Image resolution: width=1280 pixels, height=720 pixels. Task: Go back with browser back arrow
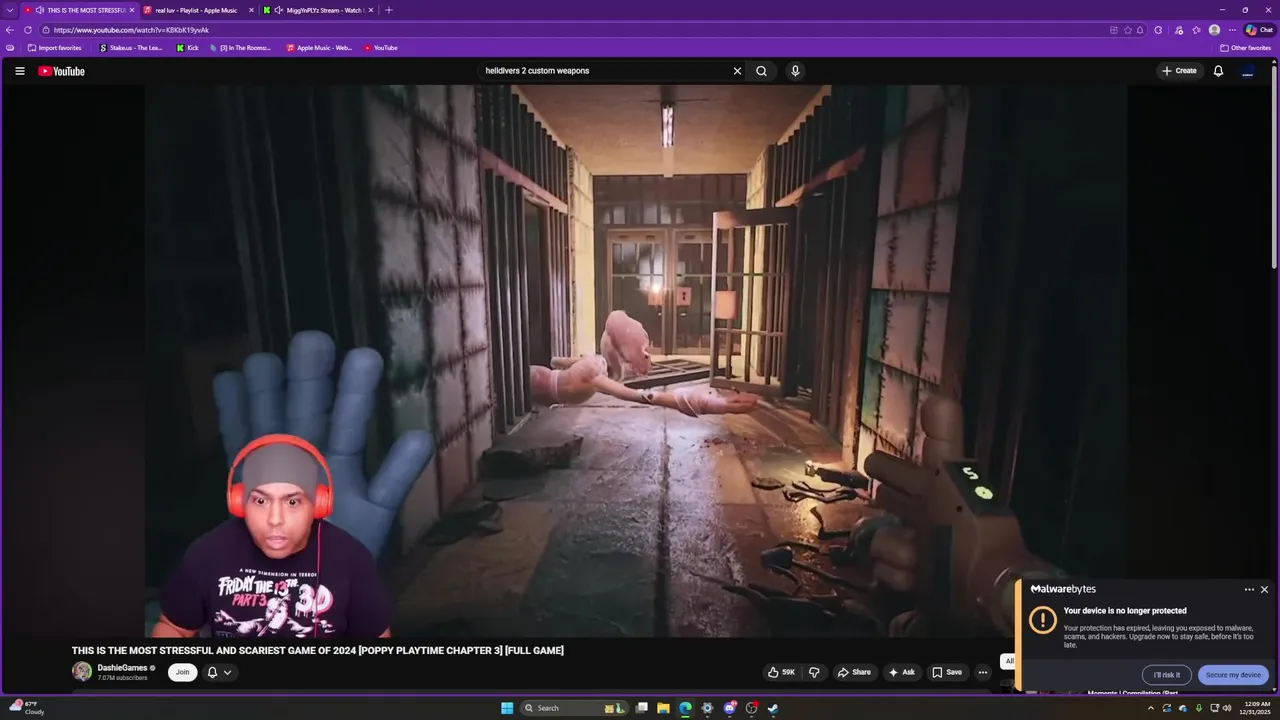[9, 30]
